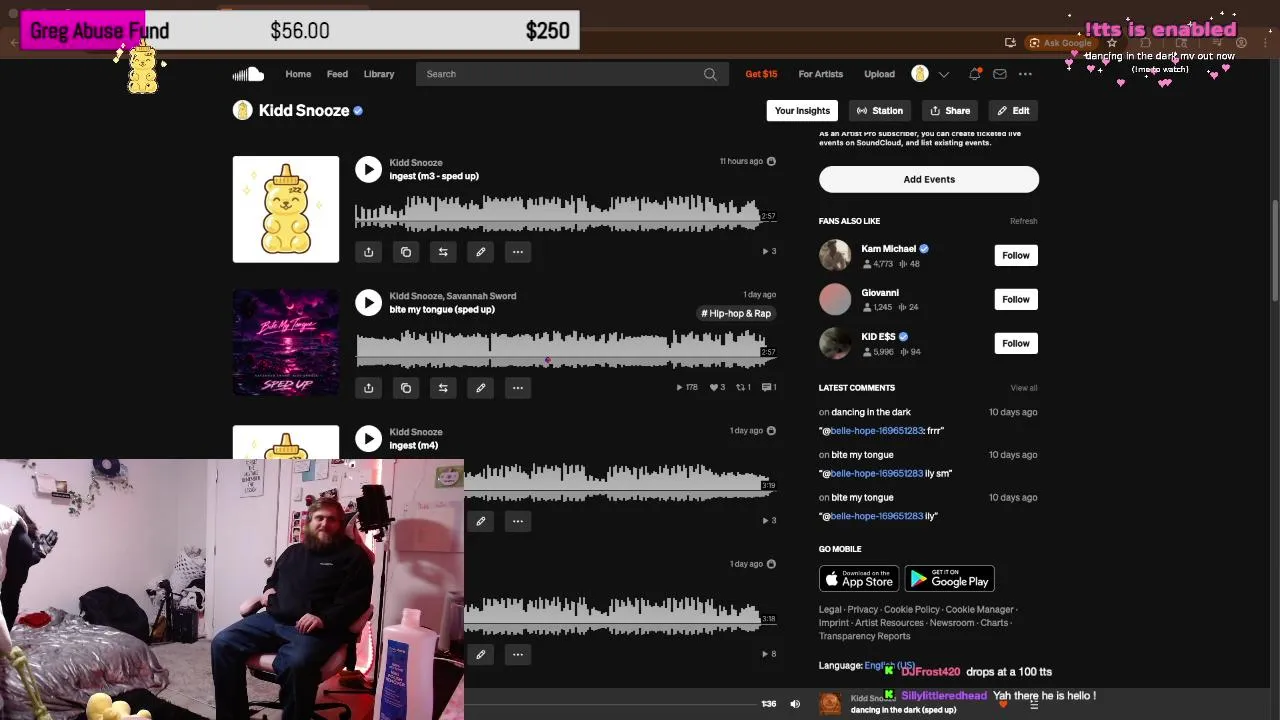Click the profile avatar in top navigation
The width and height of the screenshot is (1280, 720).
tap(920, 74)
